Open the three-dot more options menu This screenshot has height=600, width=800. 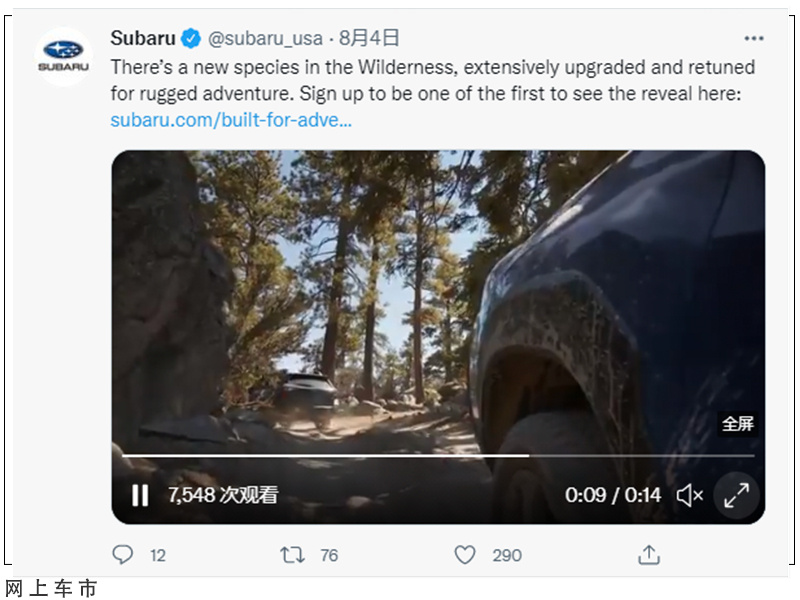click(x=754, y=38)
